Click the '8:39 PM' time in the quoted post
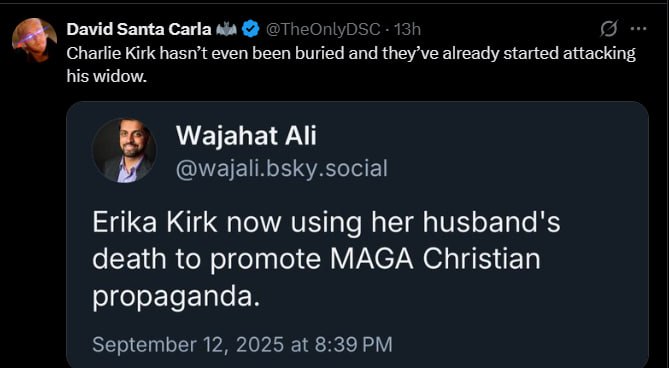Viewport: 669px width, 368px height. pos(353,344)
